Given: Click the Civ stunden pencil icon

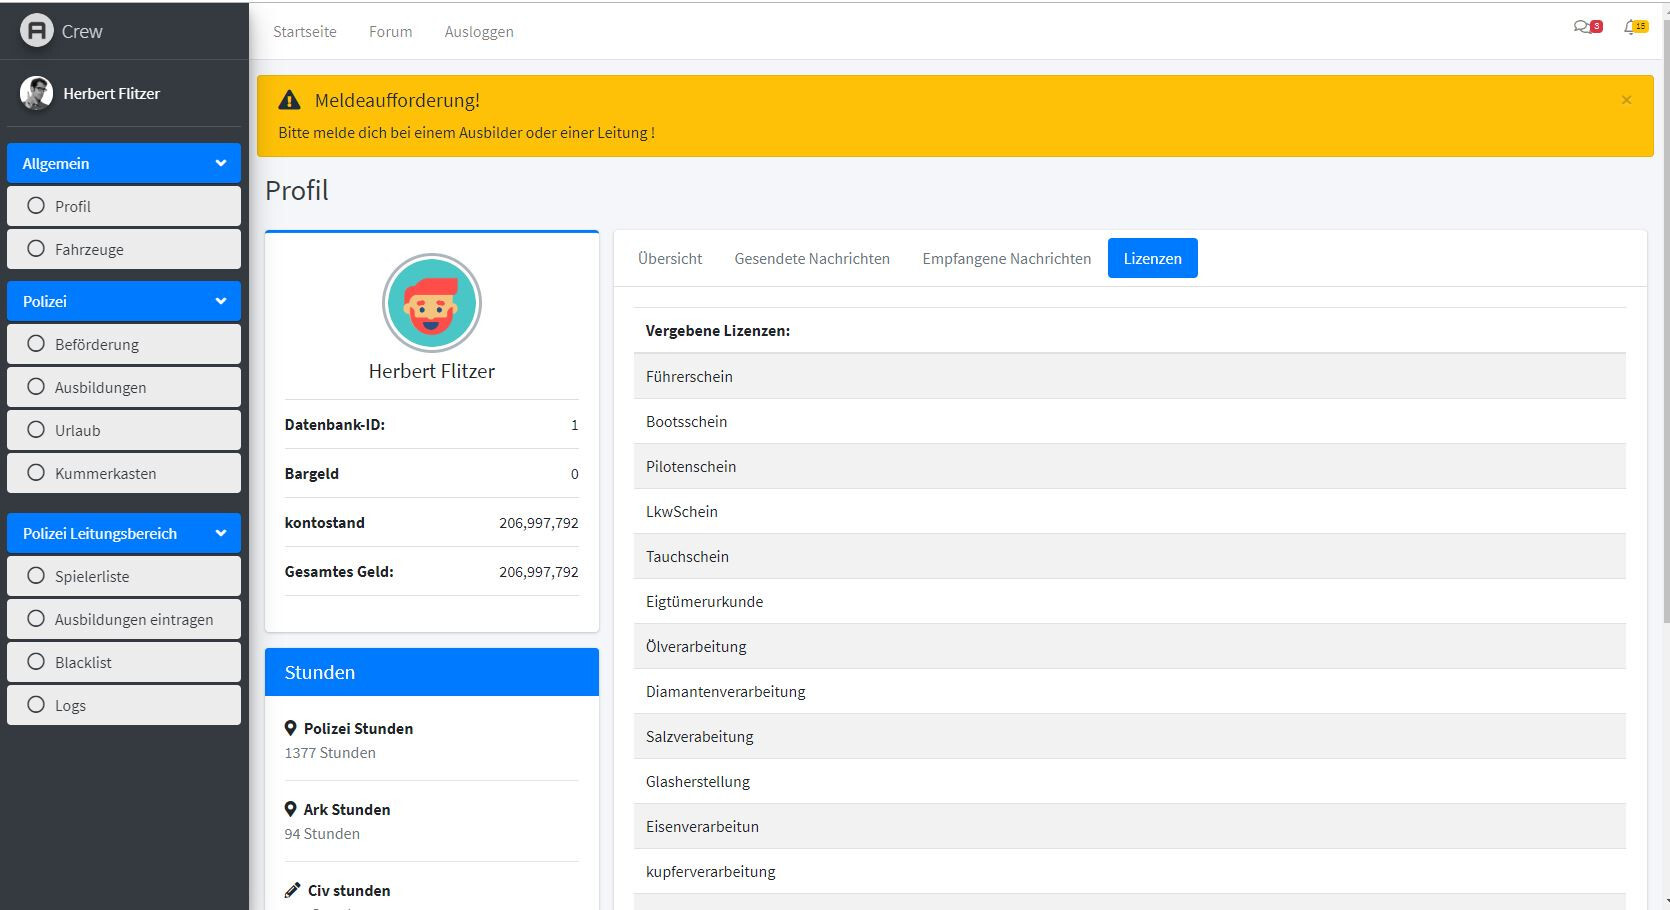Looking at the screenshot, I should tap(292, 890).
